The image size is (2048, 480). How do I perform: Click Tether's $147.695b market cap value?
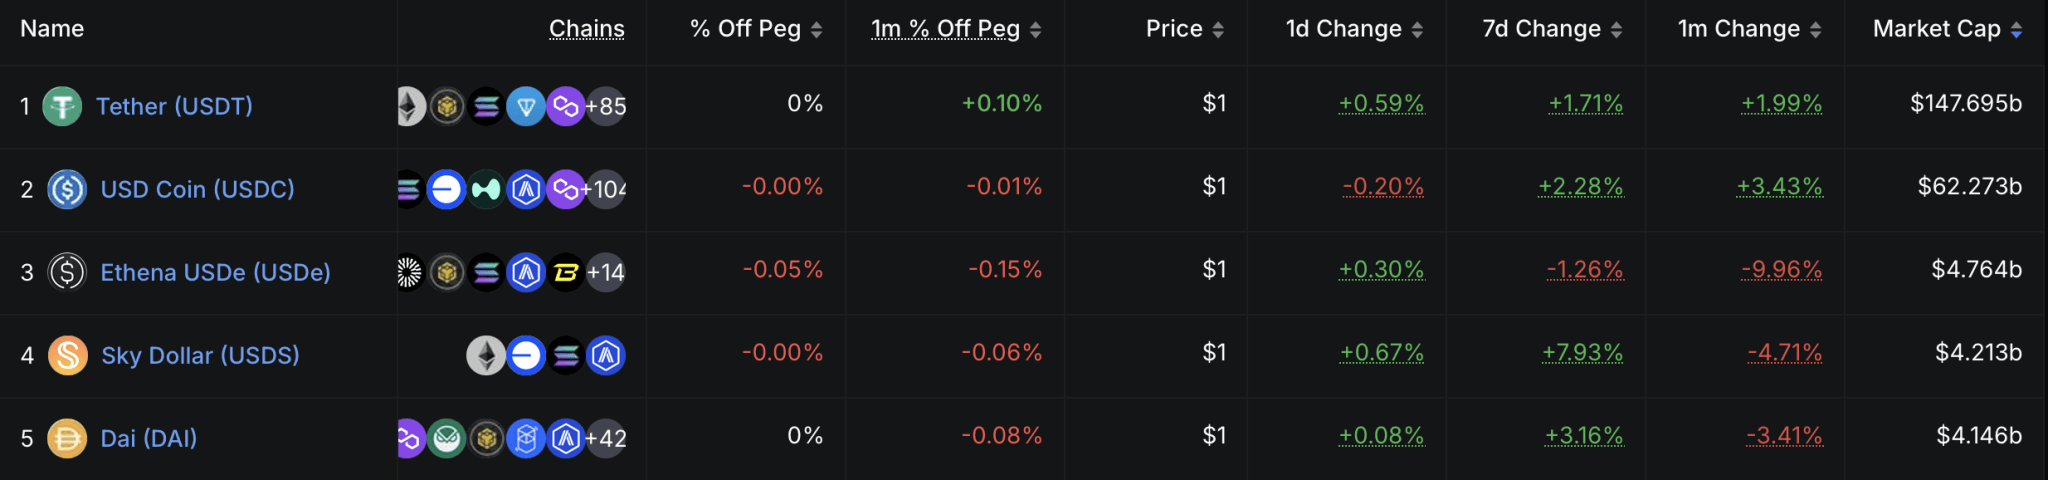(x=1966, y=103)
